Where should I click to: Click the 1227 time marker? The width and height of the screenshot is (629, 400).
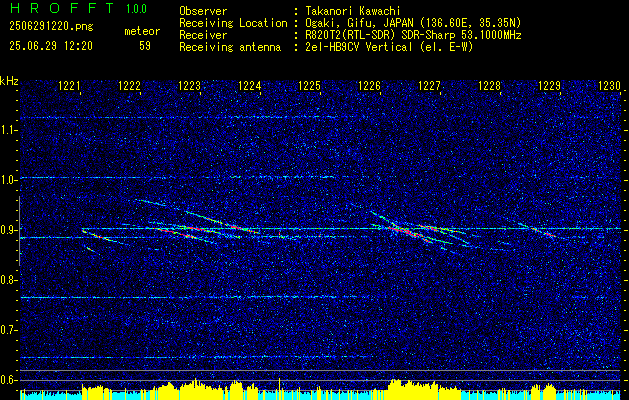pos(429,86)
